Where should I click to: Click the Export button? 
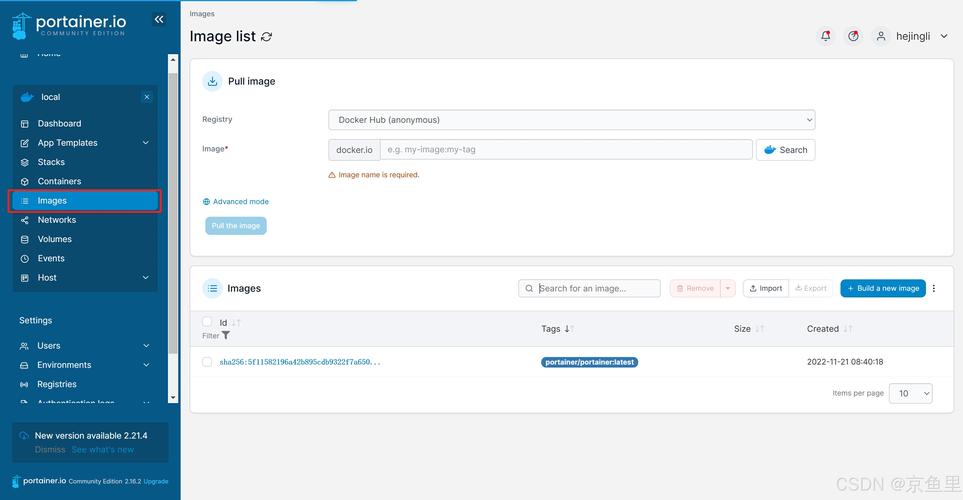coord(811,288)
